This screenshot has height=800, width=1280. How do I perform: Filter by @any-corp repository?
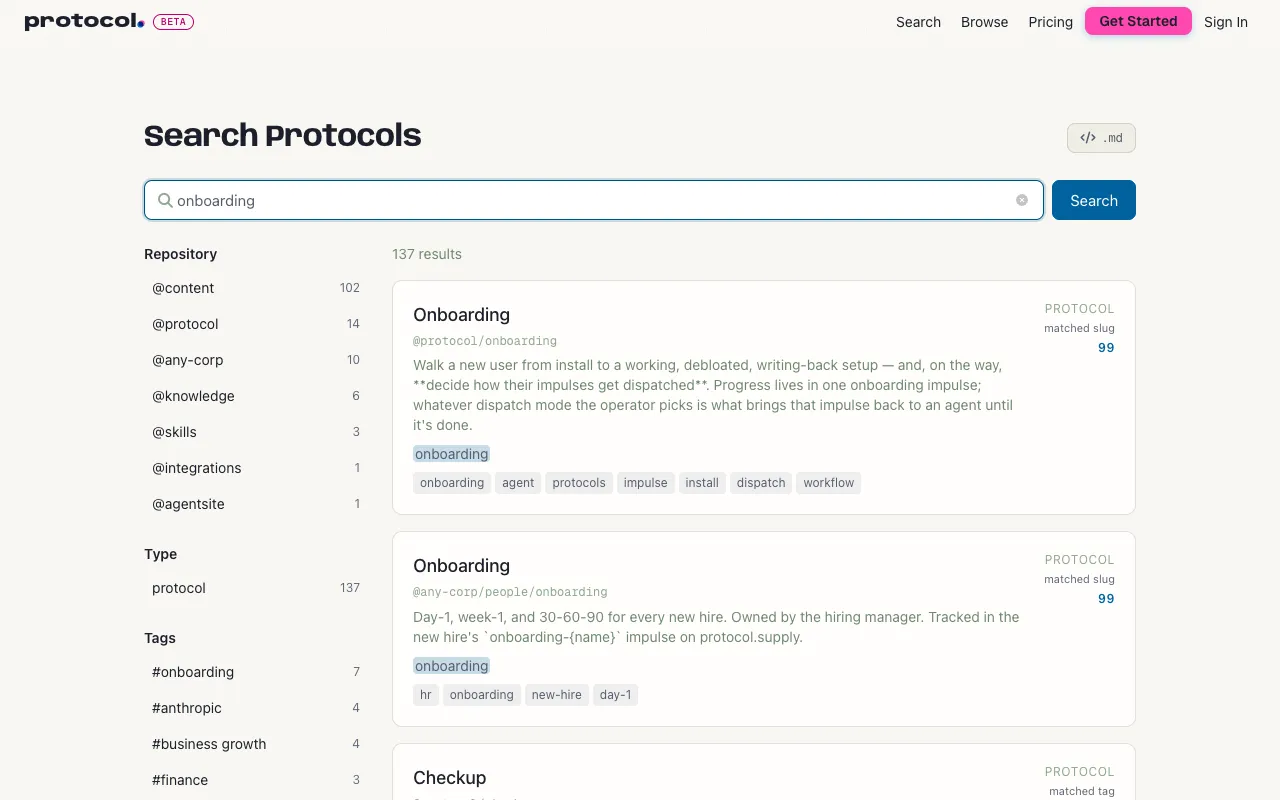click(x=256, y=360)
